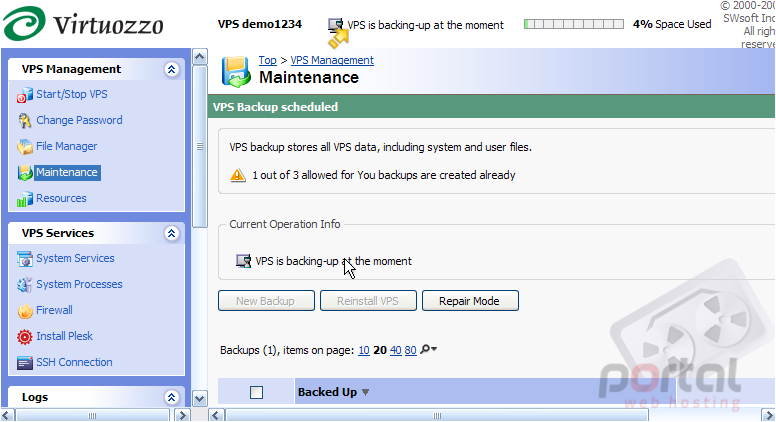Screen dimensions: 776x422
Task: Click the System Services icon
Action: pos(25,259)
